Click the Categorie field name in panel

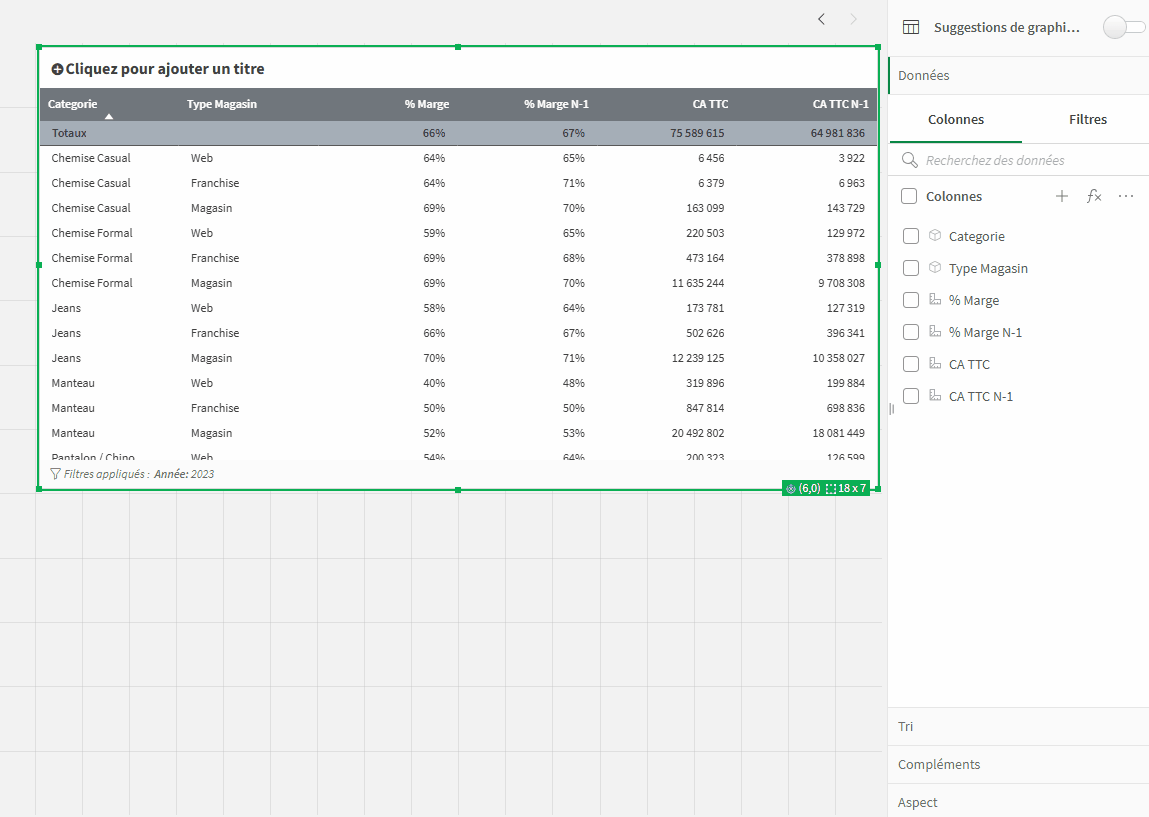click(x=976, y=236)
